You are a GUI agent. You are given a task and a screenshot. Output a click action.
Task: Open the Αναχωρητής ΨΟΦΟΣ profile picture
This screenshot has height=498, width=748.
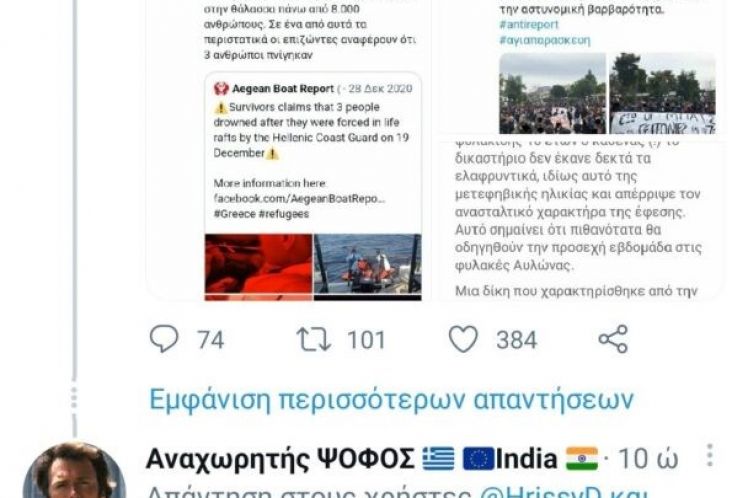tap(74, 472)
